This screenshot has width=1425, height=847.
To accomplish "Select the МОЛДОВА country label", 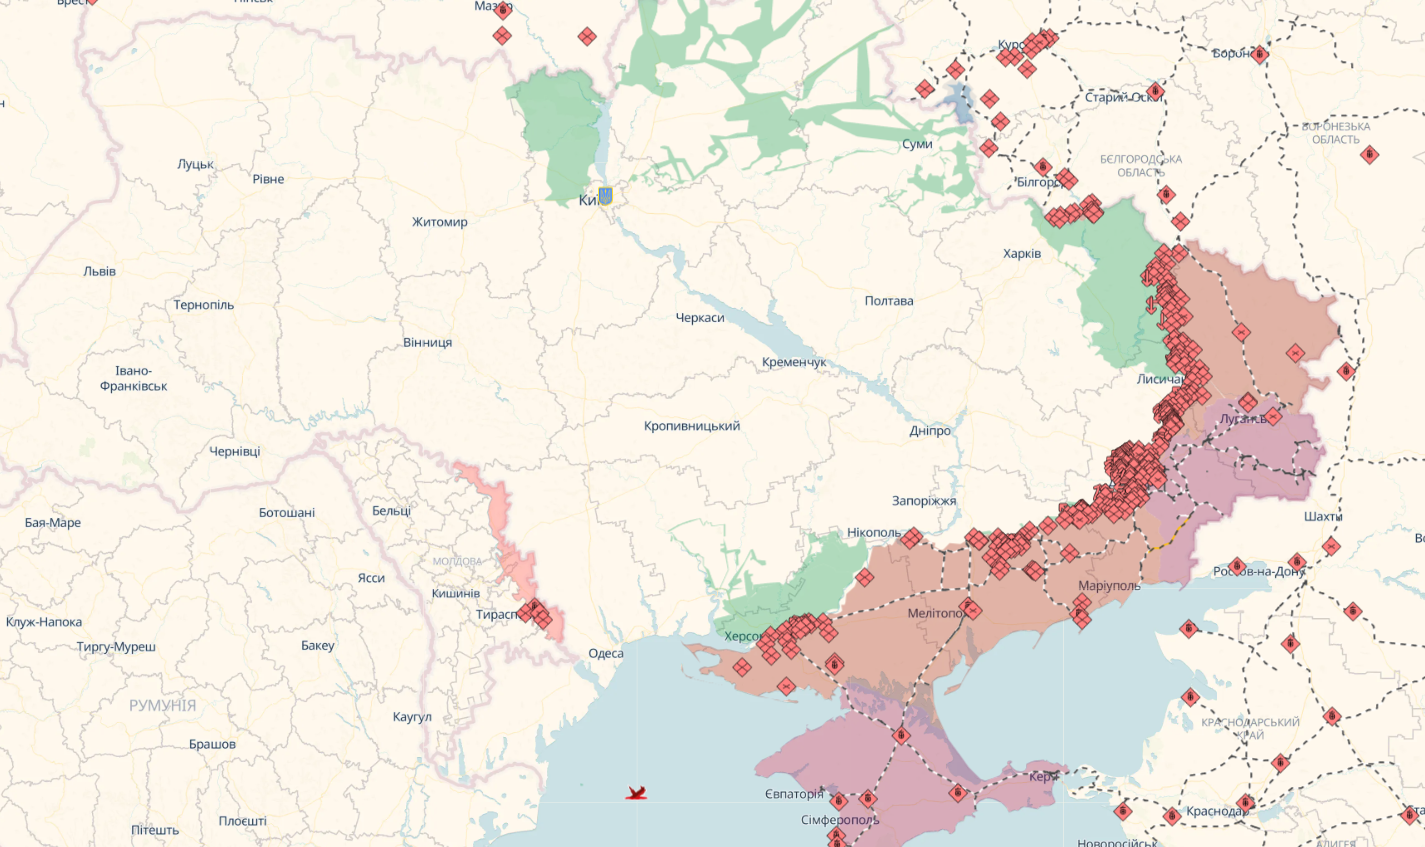I will (457, 561).
